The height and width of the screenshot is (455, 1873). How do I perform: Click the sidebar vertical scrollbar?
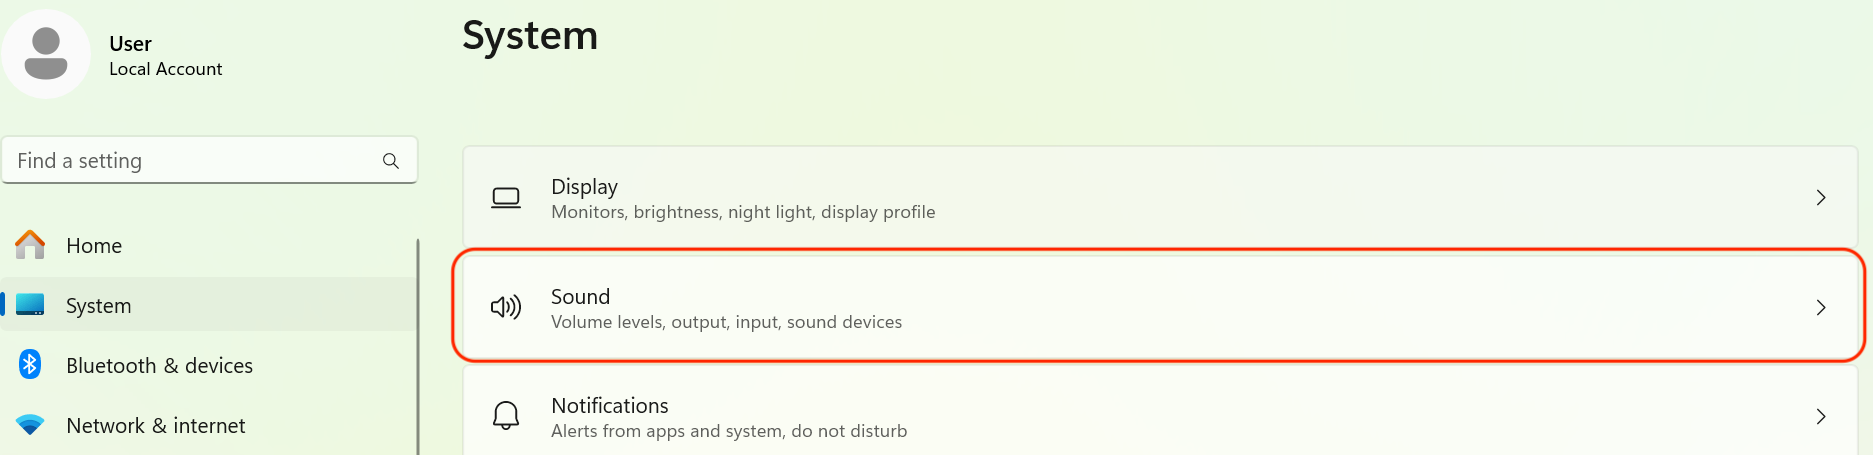pos(417,346)
